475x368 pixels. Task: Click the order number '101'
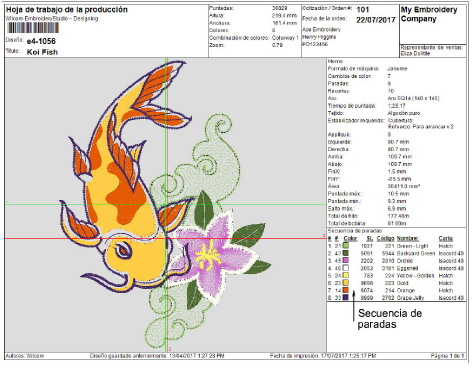coord(363,10)
